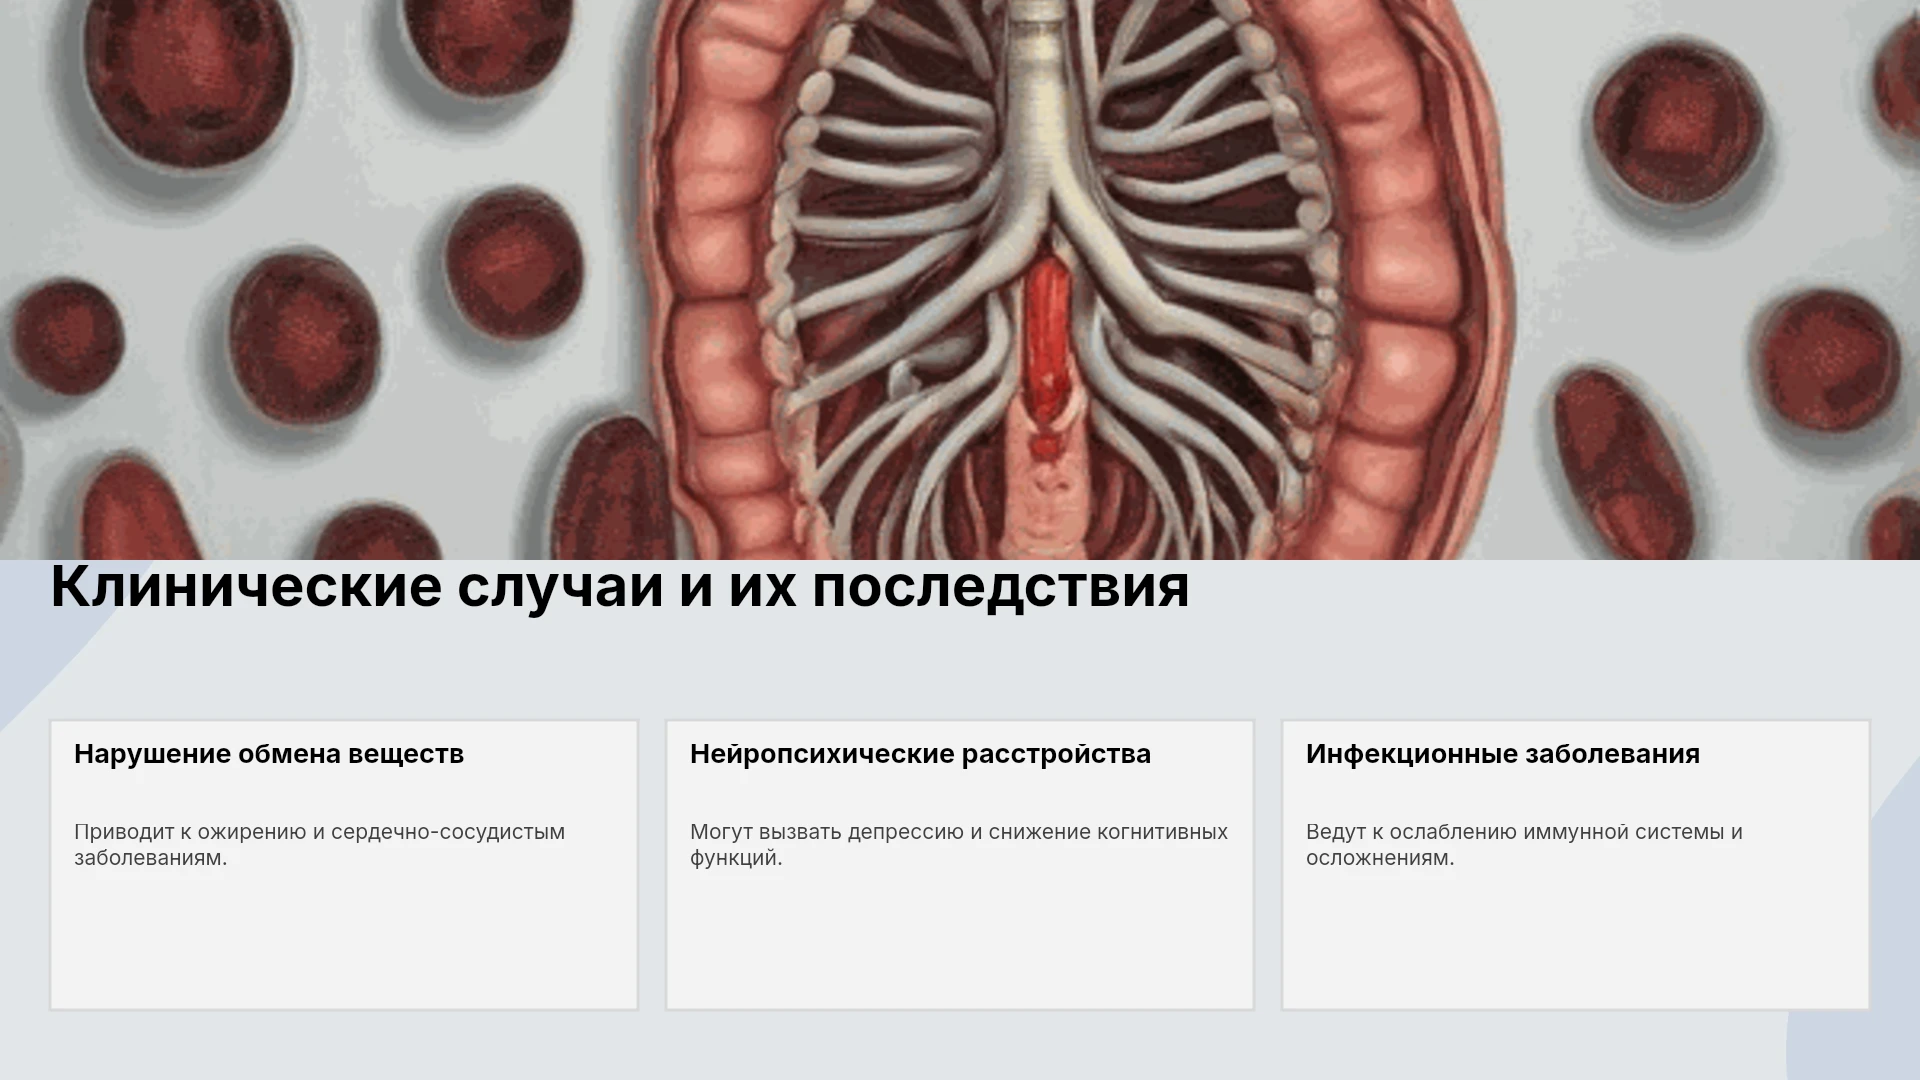Screen dimensions: 1920x1080
Task: Click the elongated blood cell at lower right
Action: [1622, 462]
